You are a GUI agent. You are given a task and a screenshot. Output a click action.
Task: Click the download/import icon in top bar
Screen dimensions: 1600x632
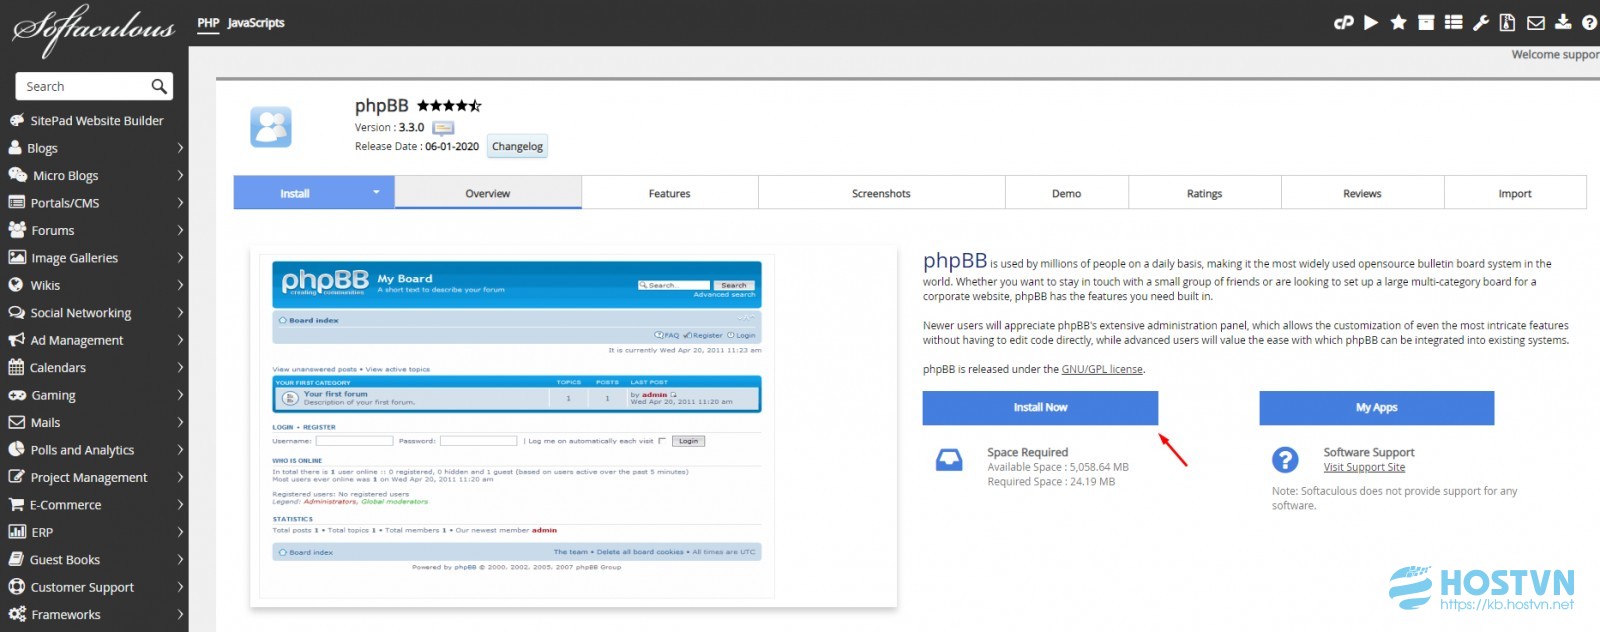1562,22
